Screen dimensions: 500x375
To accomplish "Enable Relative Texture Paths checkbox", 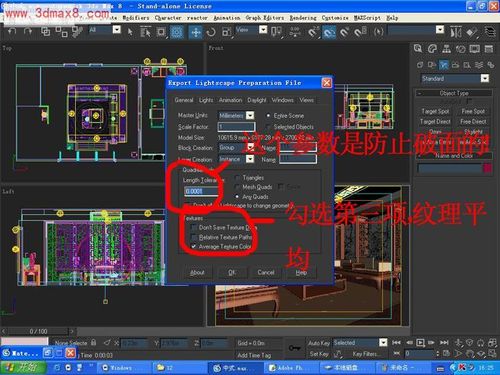I will pos(194,237).
